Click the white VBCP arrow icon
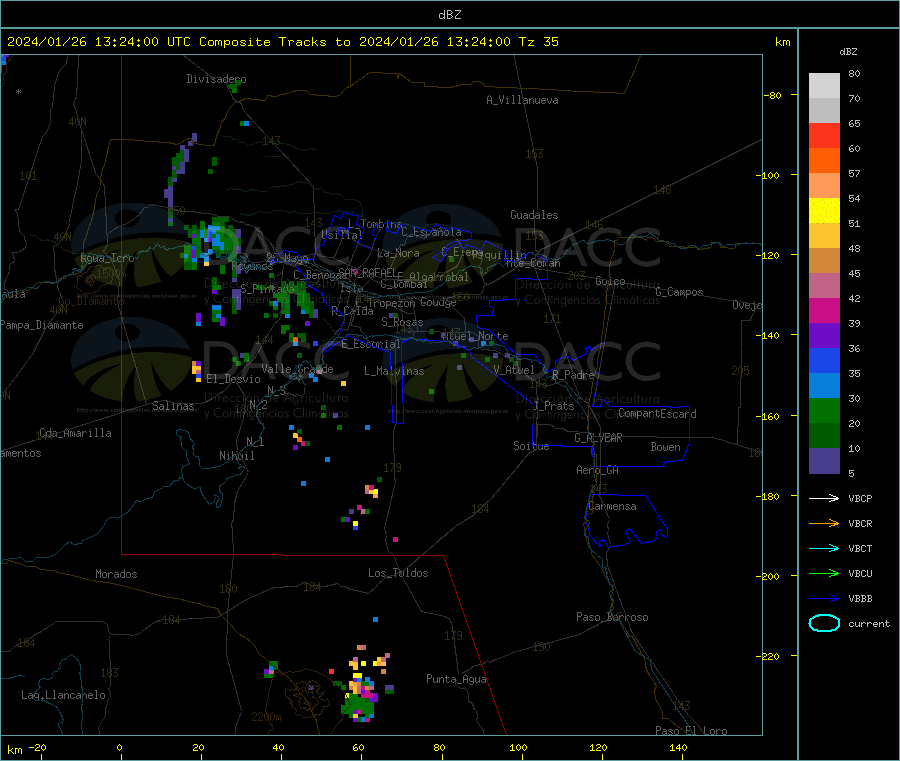900x761 pixels. coord(824,498)
